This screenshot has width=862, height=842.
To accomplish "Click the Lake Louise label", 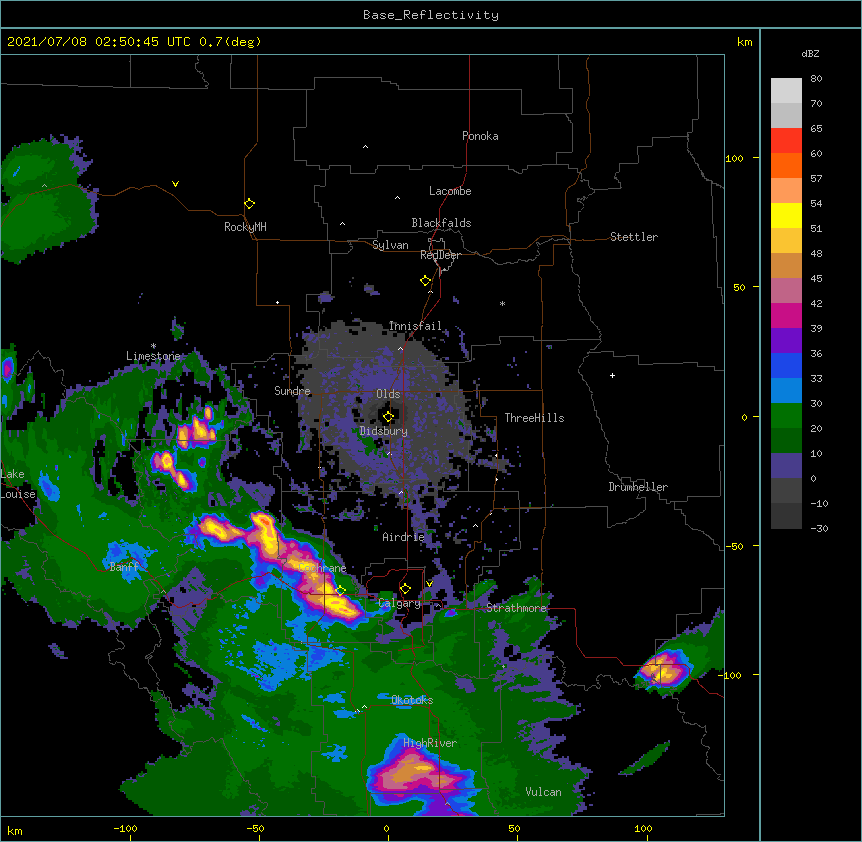I will point(16,484).
